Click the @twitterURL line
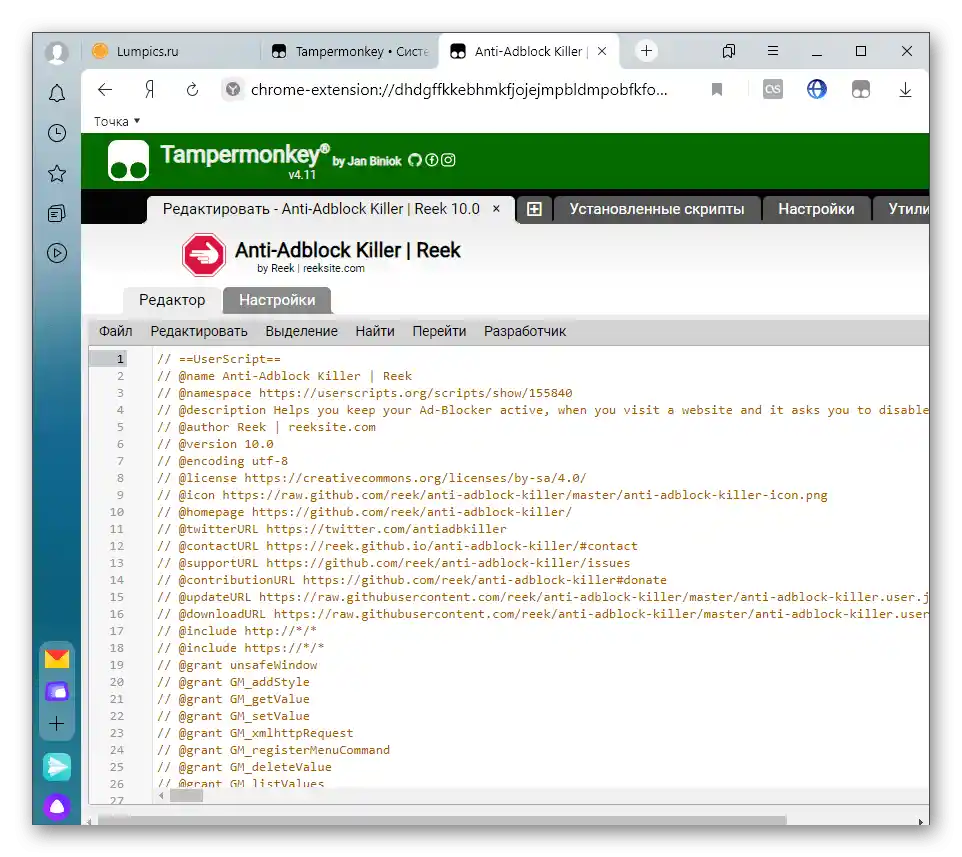The width and height of the screenshot is (962, 857). [x=331, y=529]
